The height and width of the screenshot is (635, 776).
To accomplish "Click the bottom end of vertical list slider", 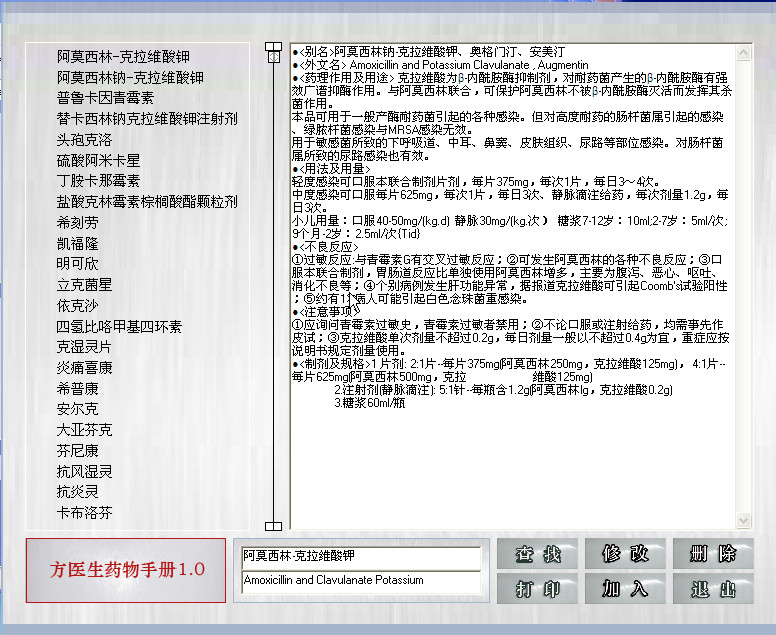I will coord(273,526).
